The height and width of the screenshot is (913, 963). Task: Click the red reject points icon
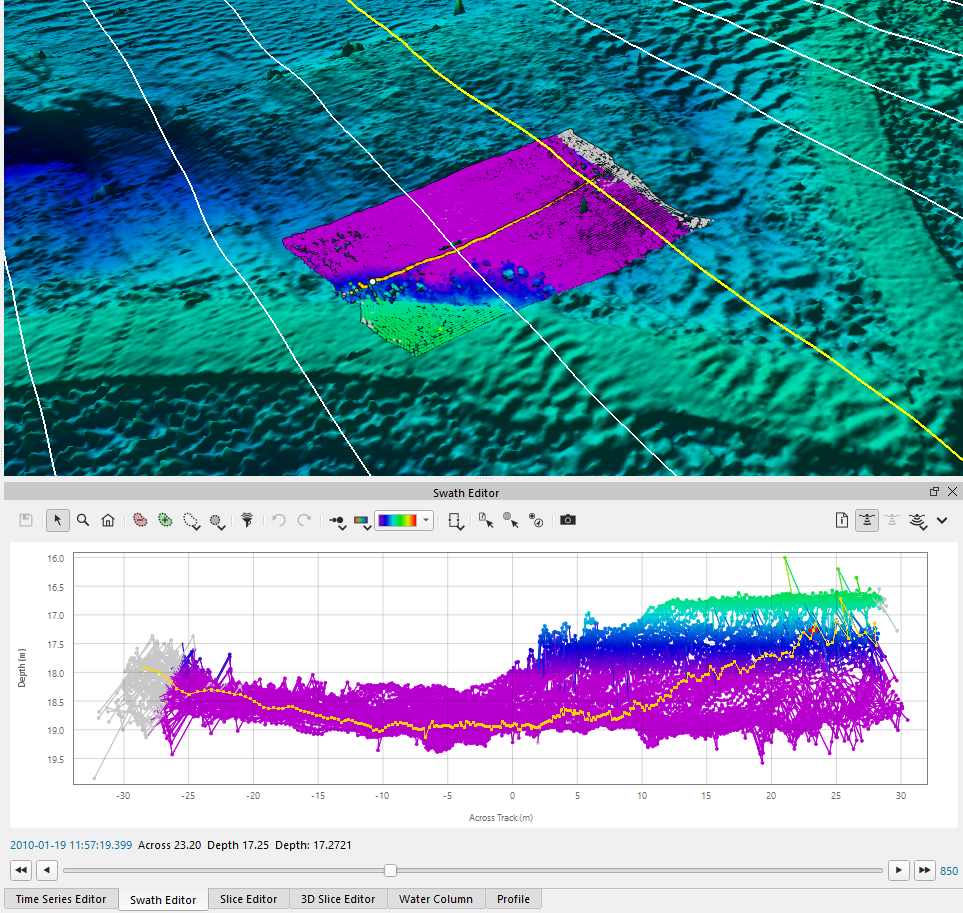pyautogui.click(x=140, y=520)
